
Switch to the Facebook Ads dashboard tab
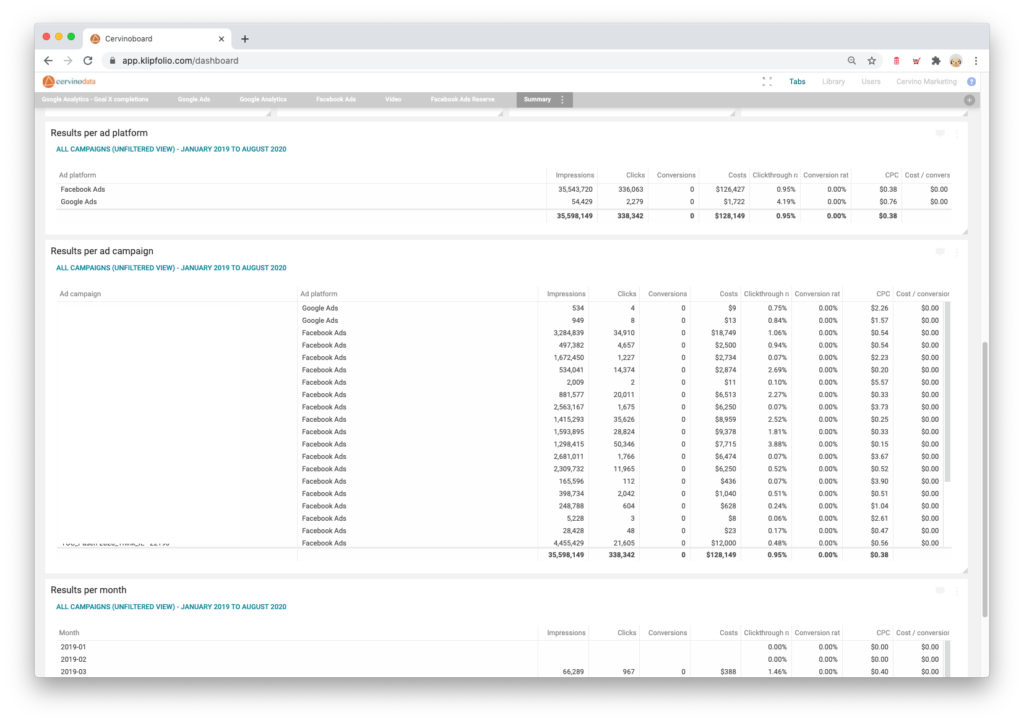[x=336, y=100]
